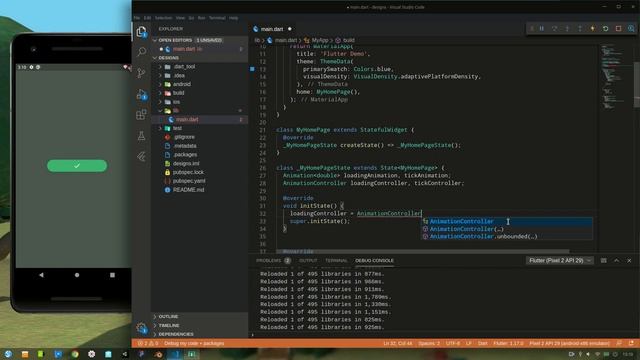This screenshot has height=360, width=640.
Task: Tap the Android emulator recents button
Action: 112,275
